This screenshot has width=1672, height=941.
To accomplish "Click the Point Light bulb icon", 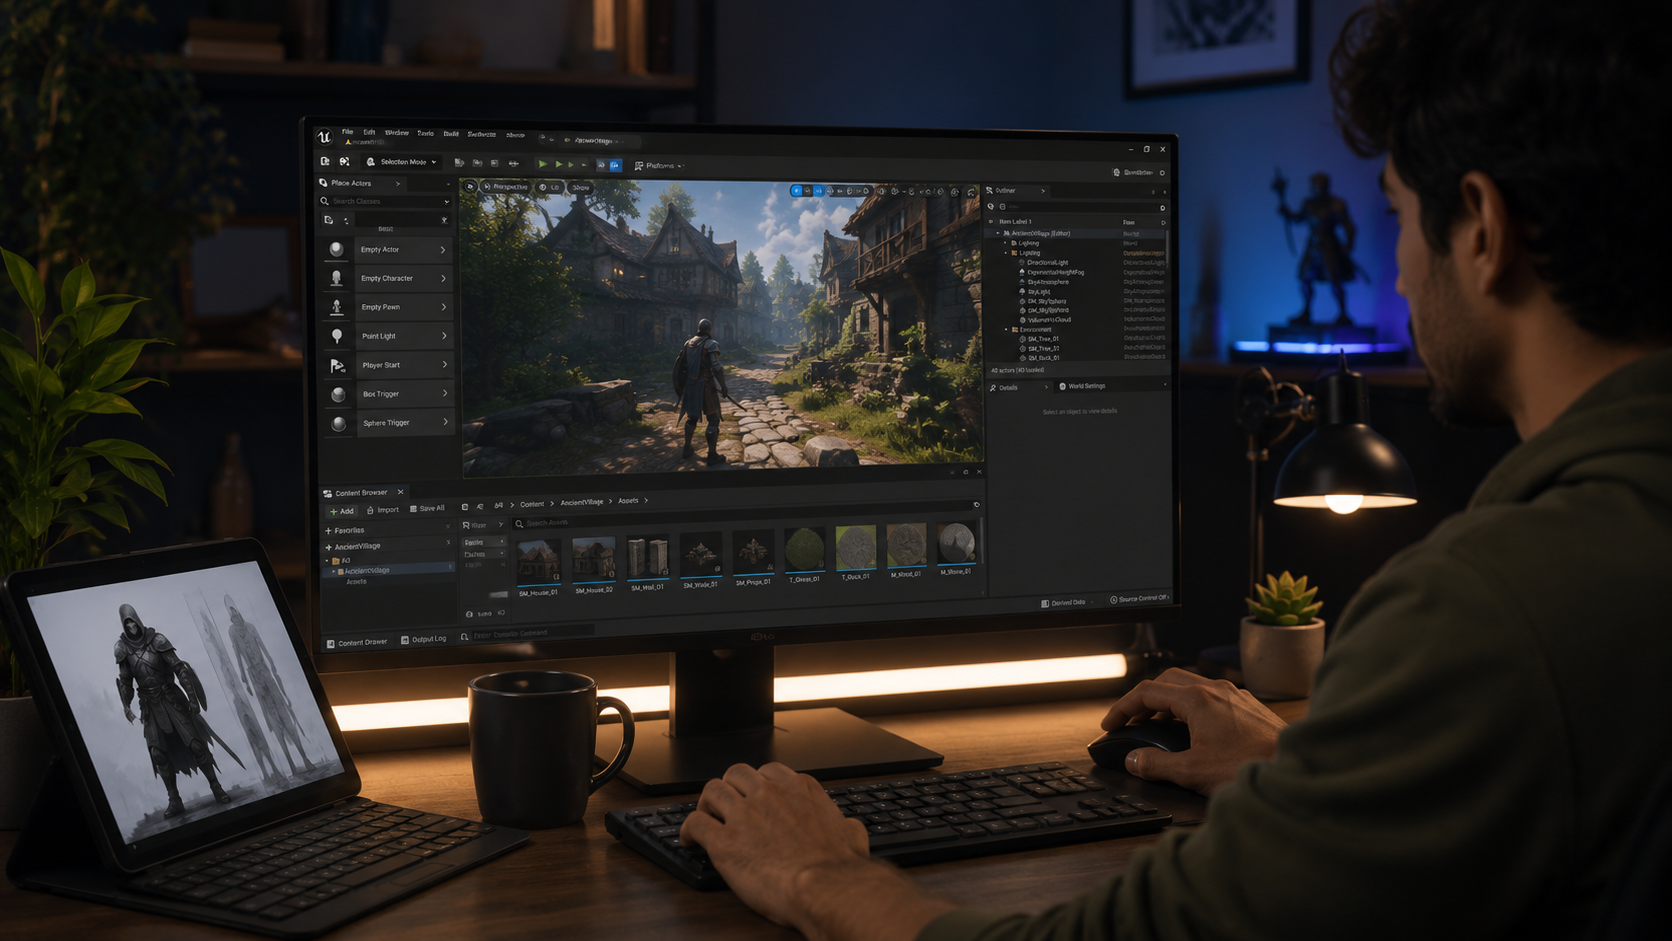I will (337, 336).
